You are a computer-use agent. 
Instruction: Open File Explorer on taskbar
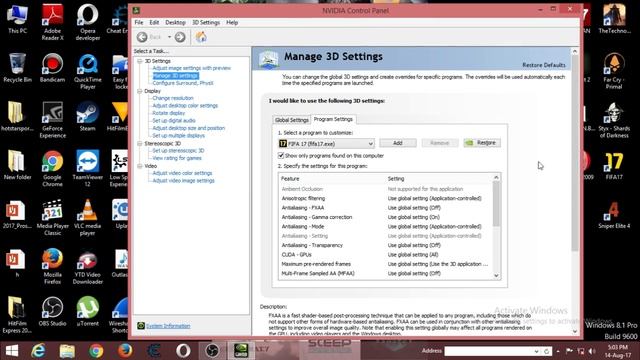click(x=67, y=351)
